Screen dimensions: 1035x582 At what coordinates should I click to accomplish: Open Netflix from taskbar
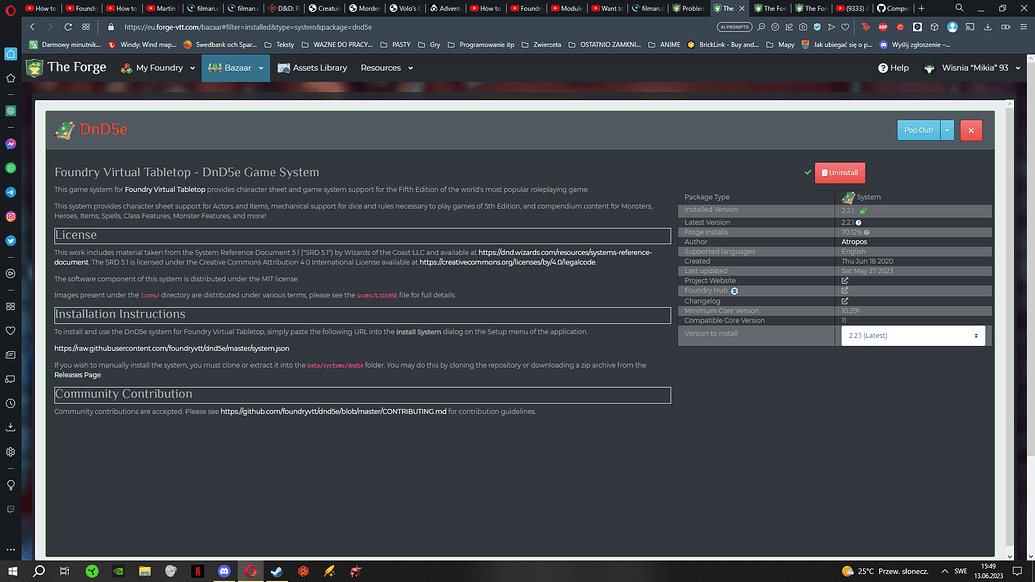(x=197, y=571)
